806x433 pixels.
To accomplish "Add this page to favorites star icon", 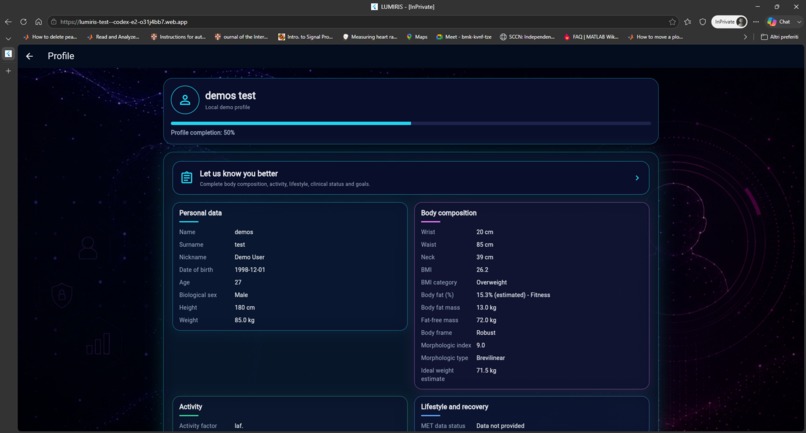I will [672, 22].
